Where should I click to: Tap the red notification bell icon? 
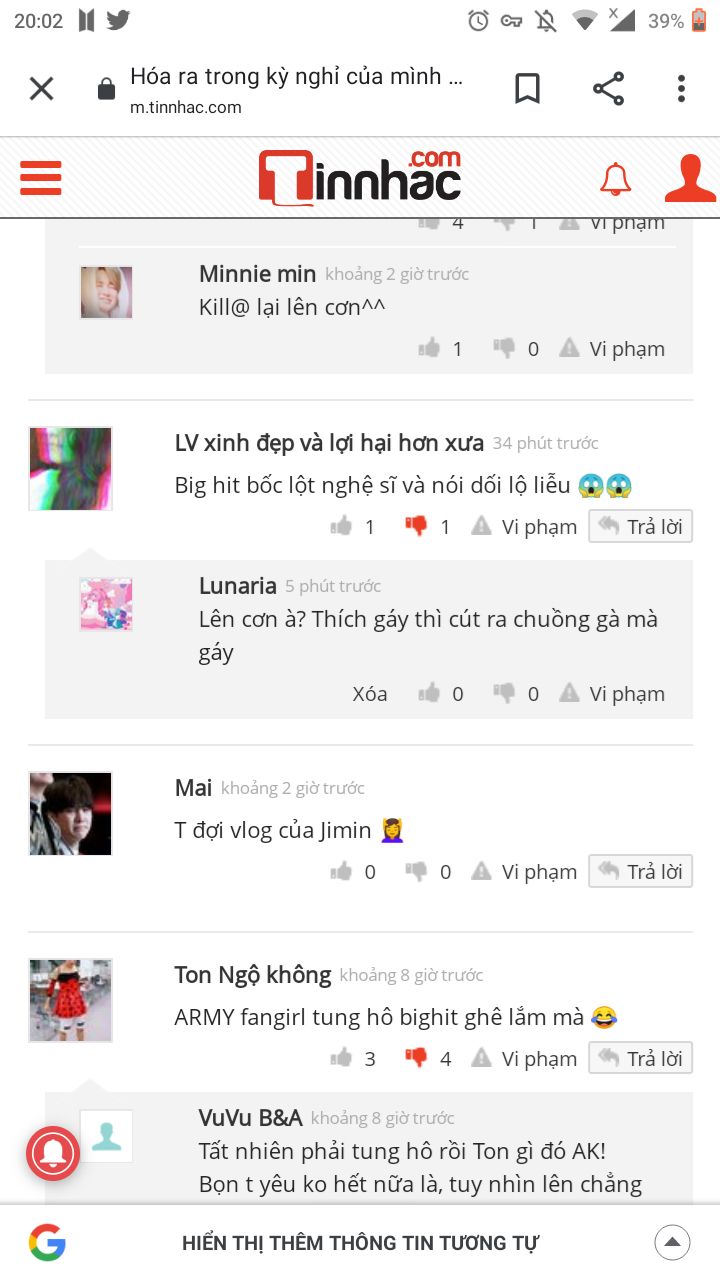(616, 179)
